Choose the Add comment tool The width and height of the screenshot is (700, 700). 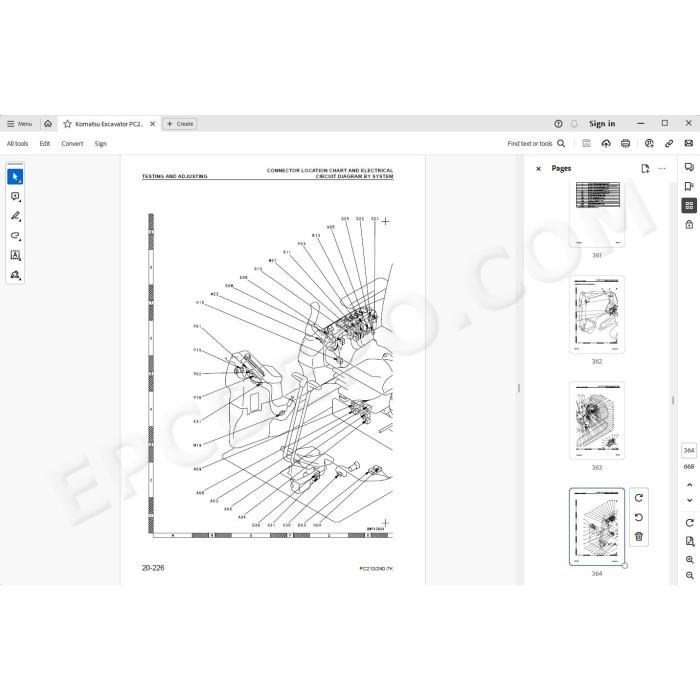click(15, 196)
